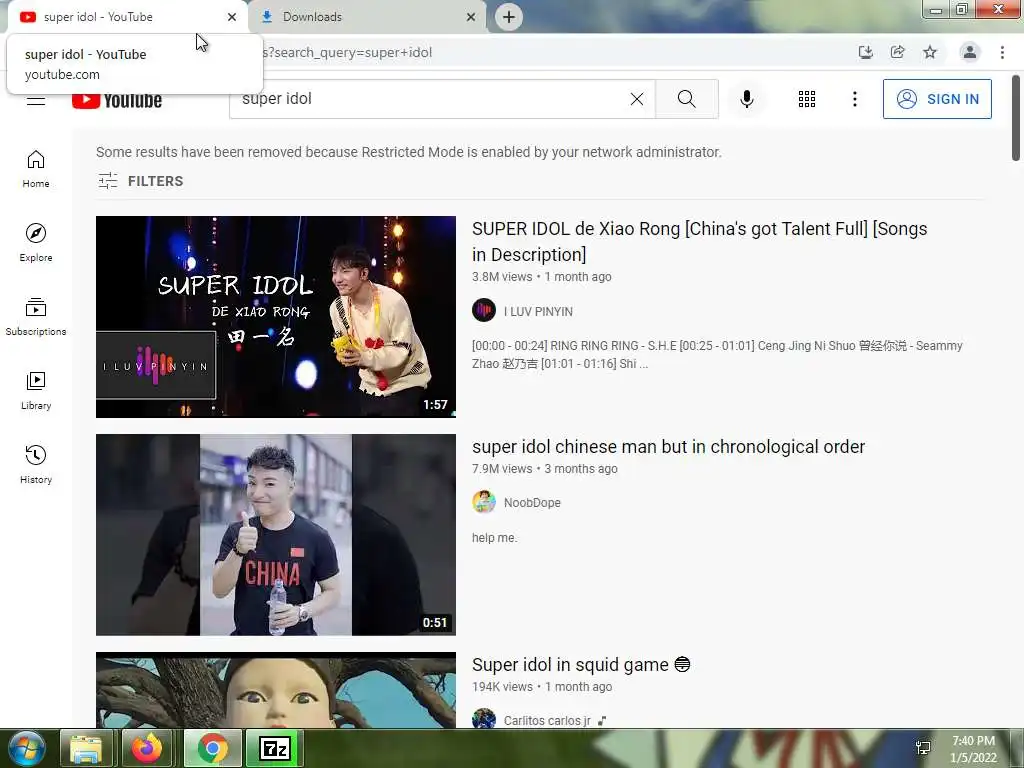Image resolution: width=1024 pixels, height=768 pixels.
Task: Open the YouTube apps grid icon
Action: tap(807, 99)
